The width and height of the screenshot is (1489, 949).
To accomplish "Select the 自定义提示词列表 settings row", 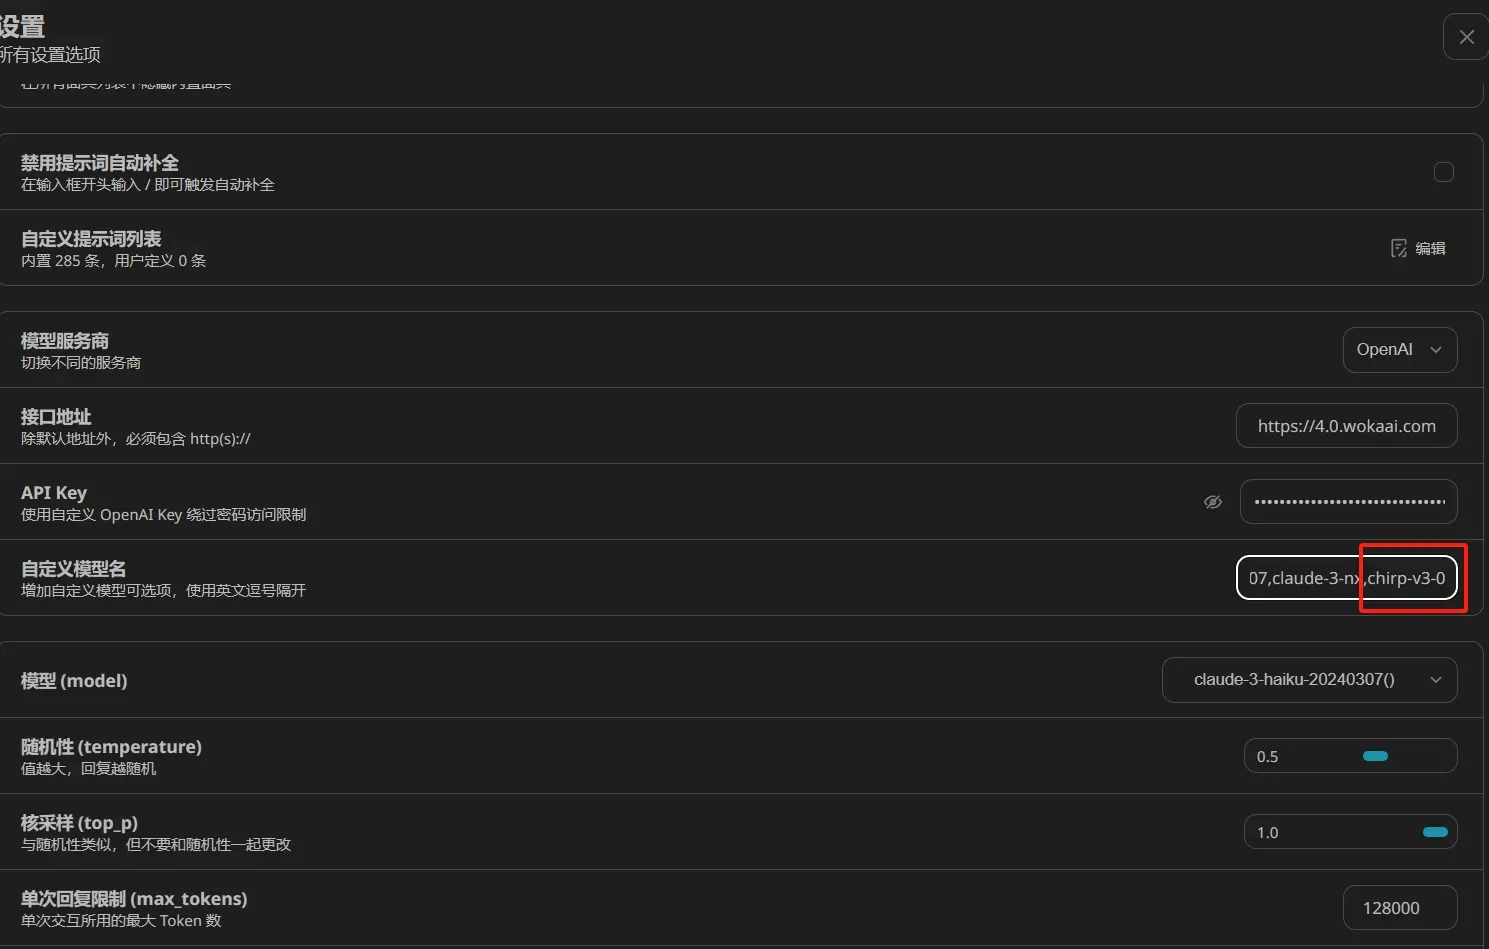I will click(x=741, y=248).
